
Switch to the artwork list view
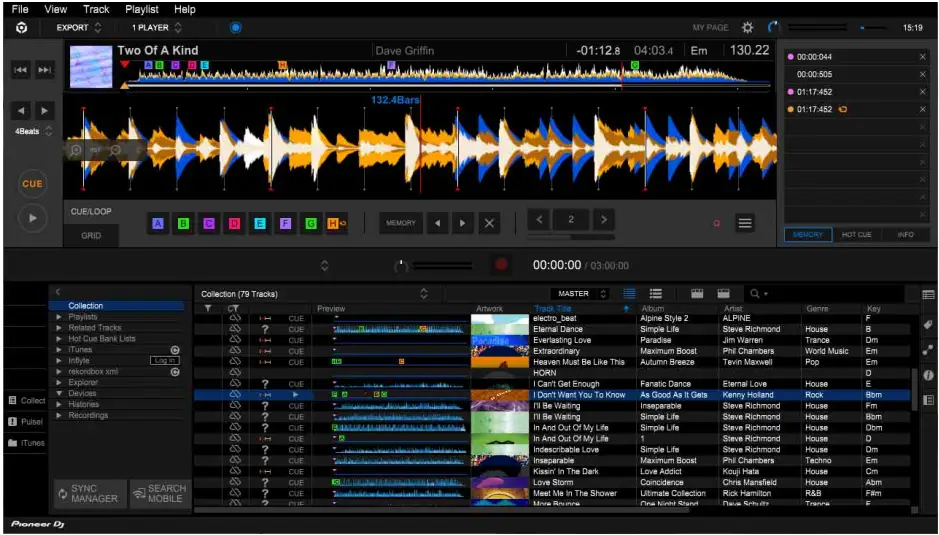656,294
